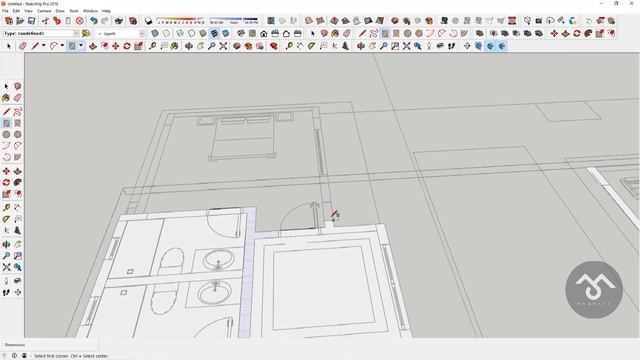This screenshot has width=640, height=360.
Task: Click the Cut scissors icon
Action: tap(45, 21)
